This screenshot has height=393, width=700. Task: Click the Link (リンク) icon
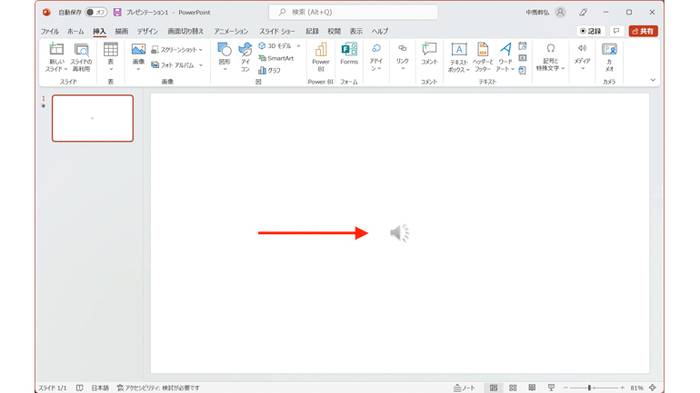[402, 48]
